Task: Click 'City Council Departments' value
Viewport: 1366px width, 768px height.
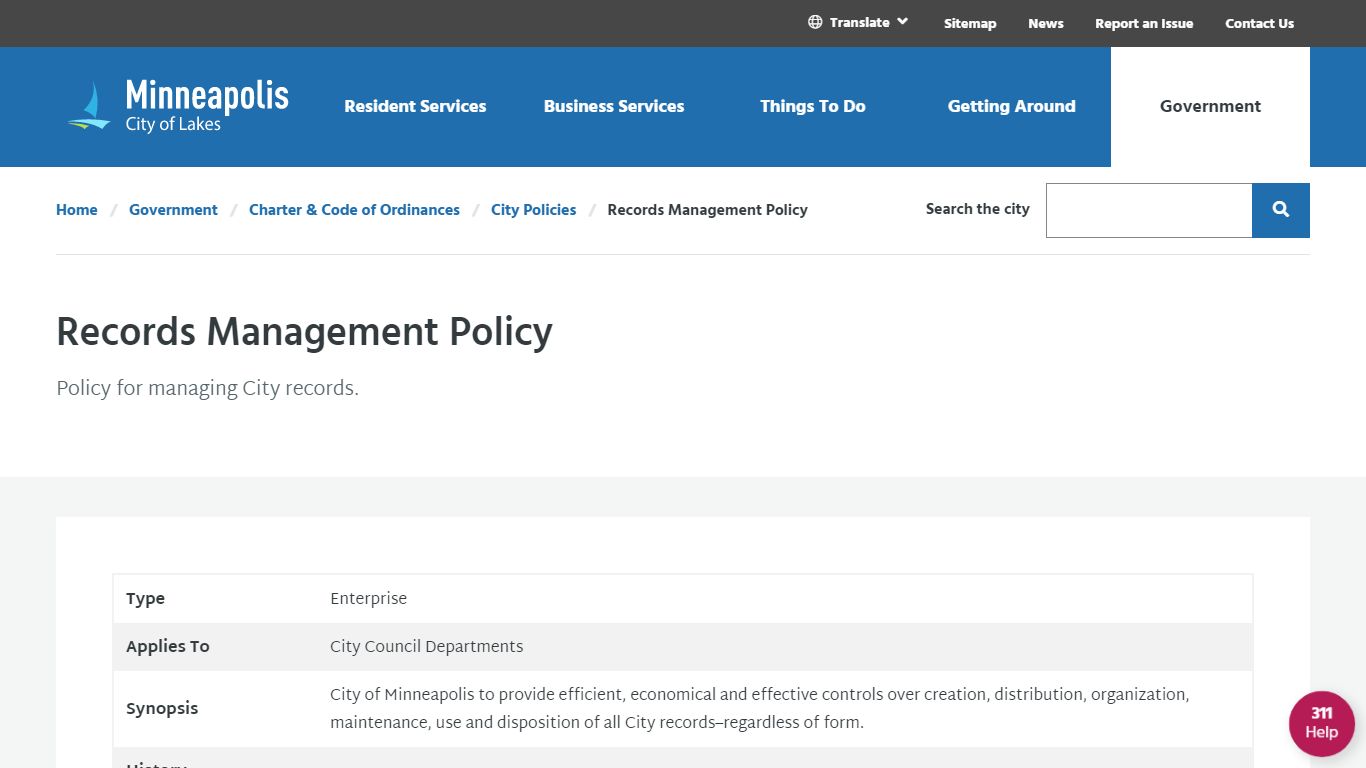Action: tap(426, 647)
